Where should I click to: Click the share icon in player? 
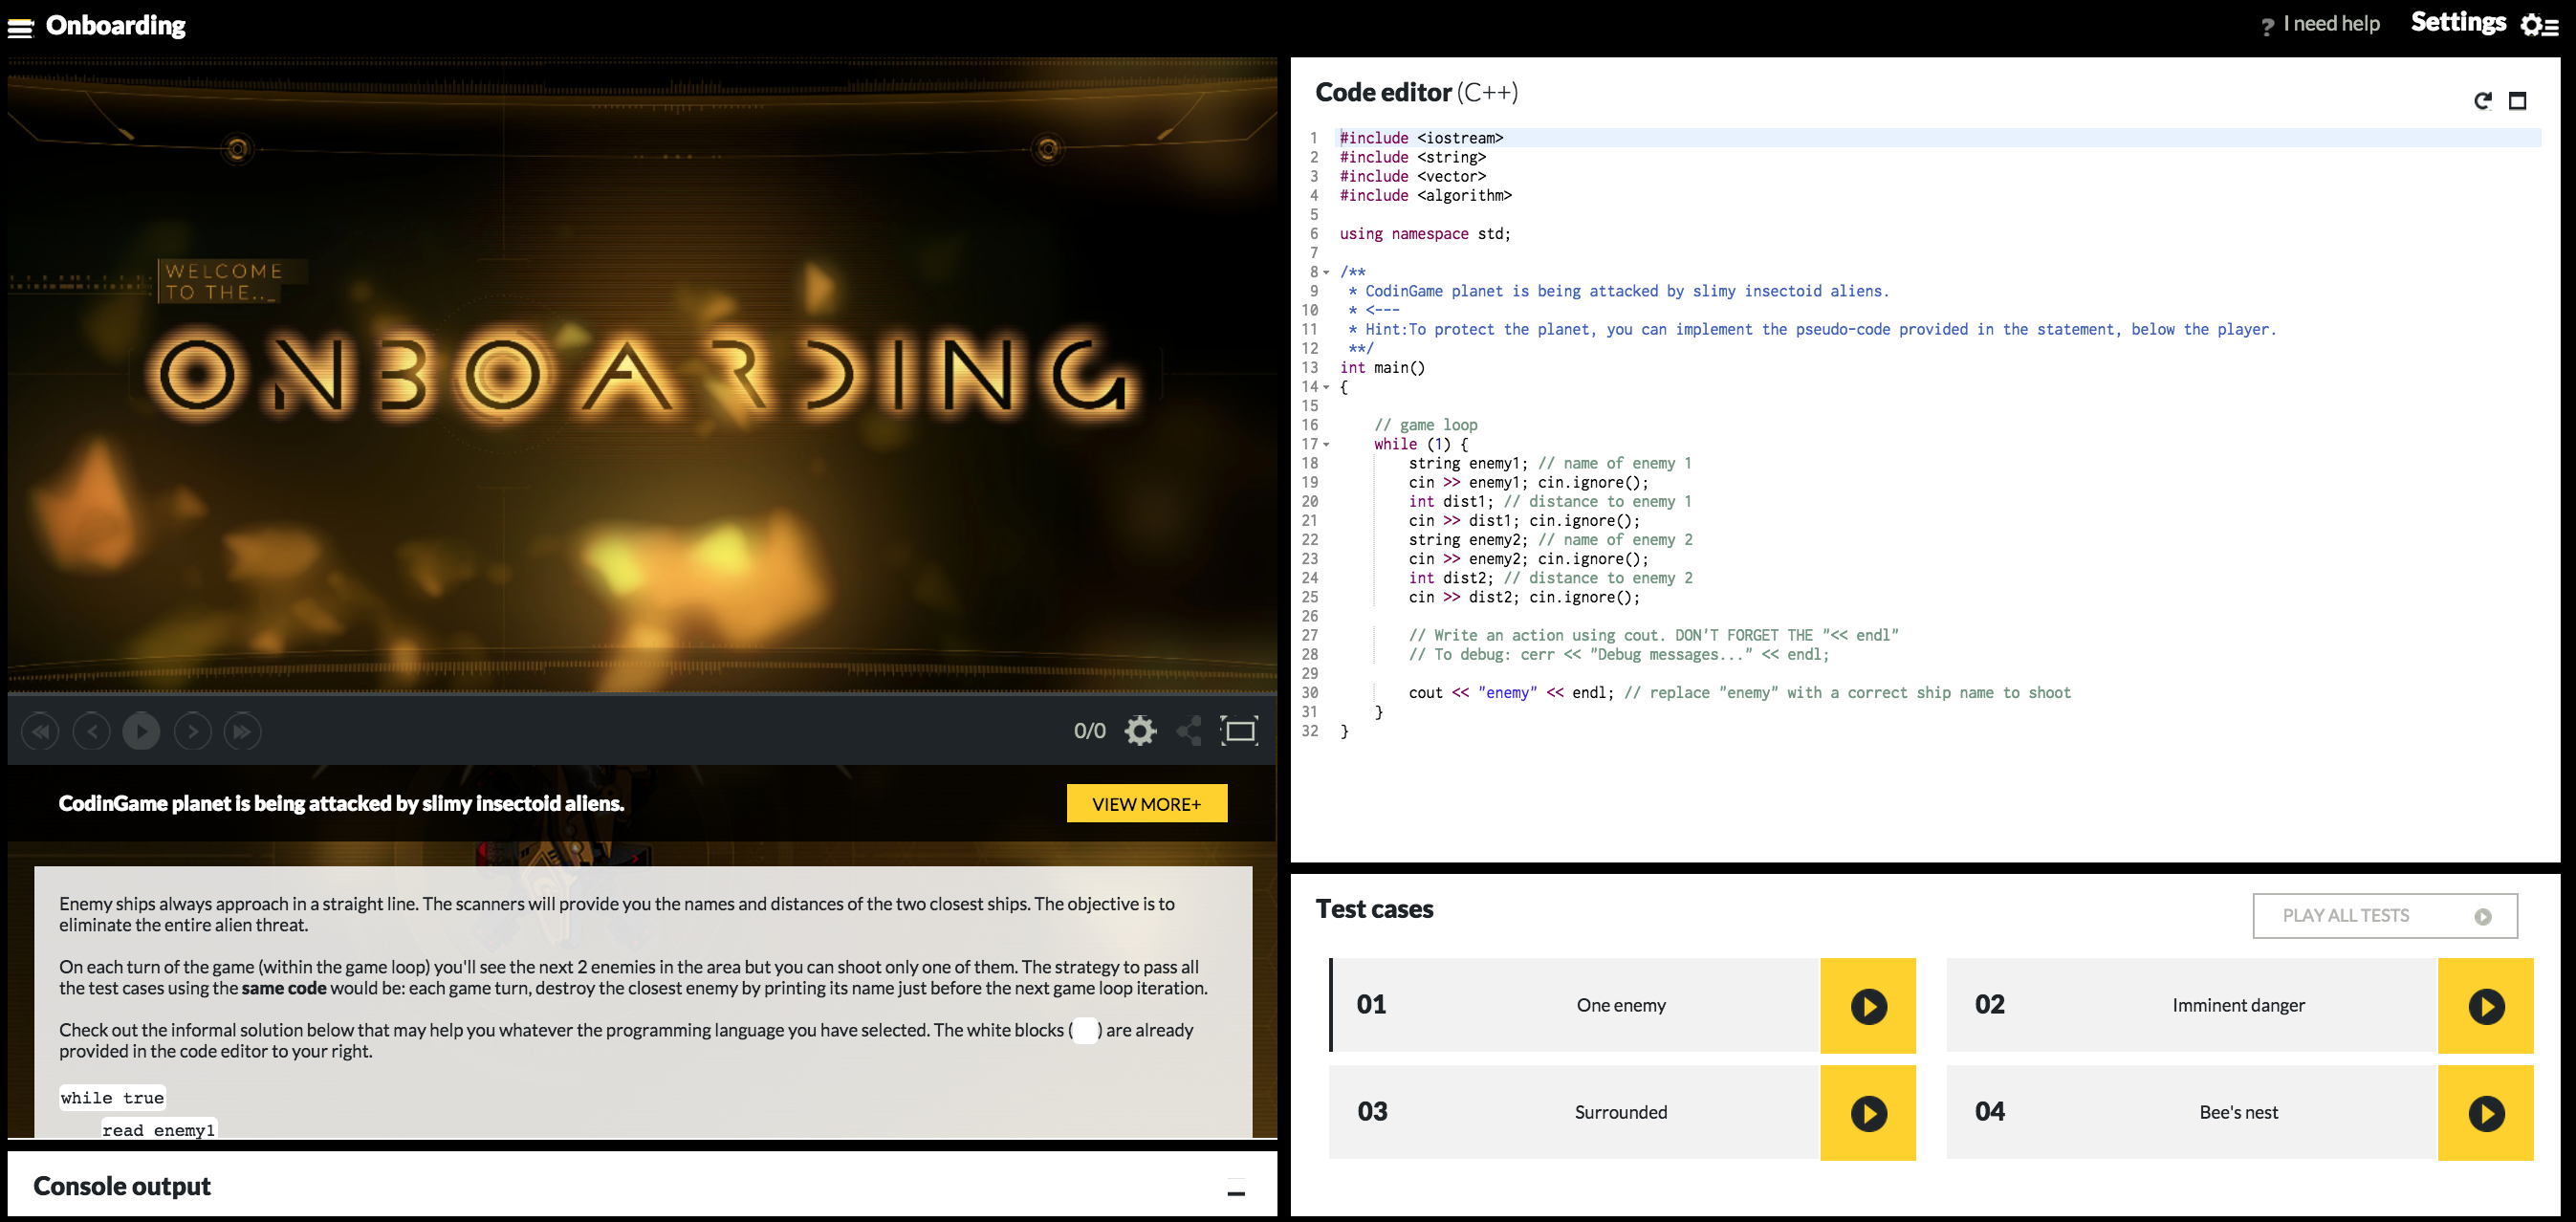pos(1189,731)
